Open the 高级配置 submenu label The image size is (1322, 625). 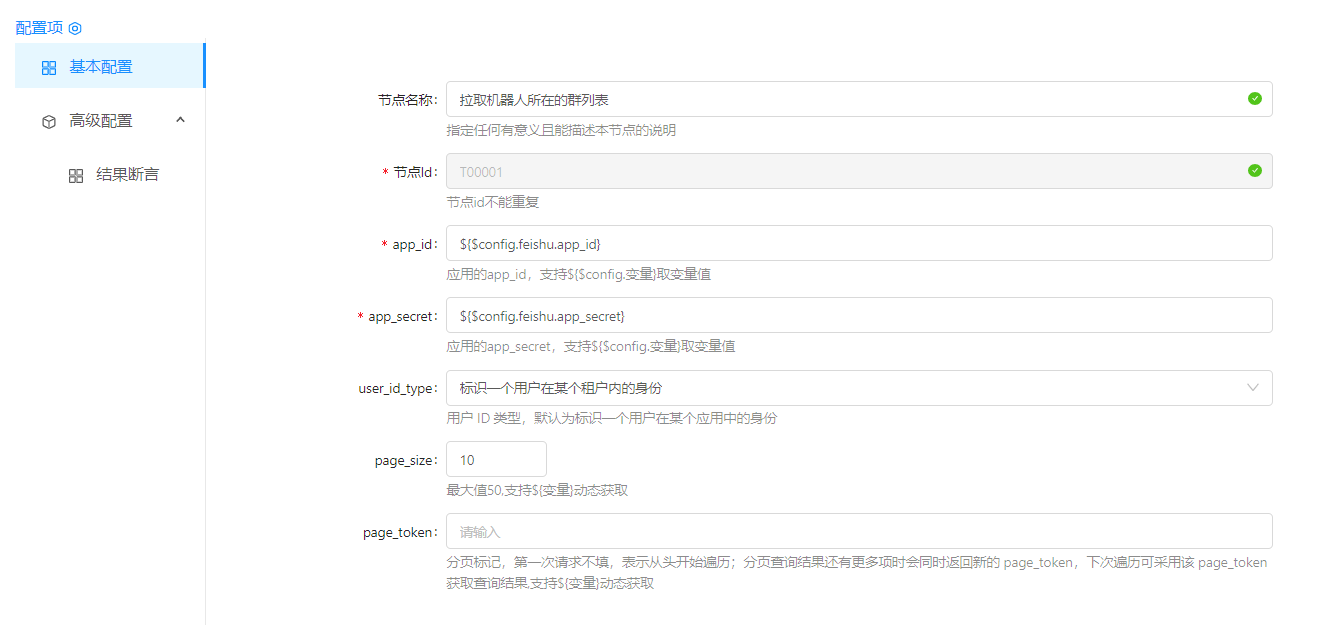[101, 121]
